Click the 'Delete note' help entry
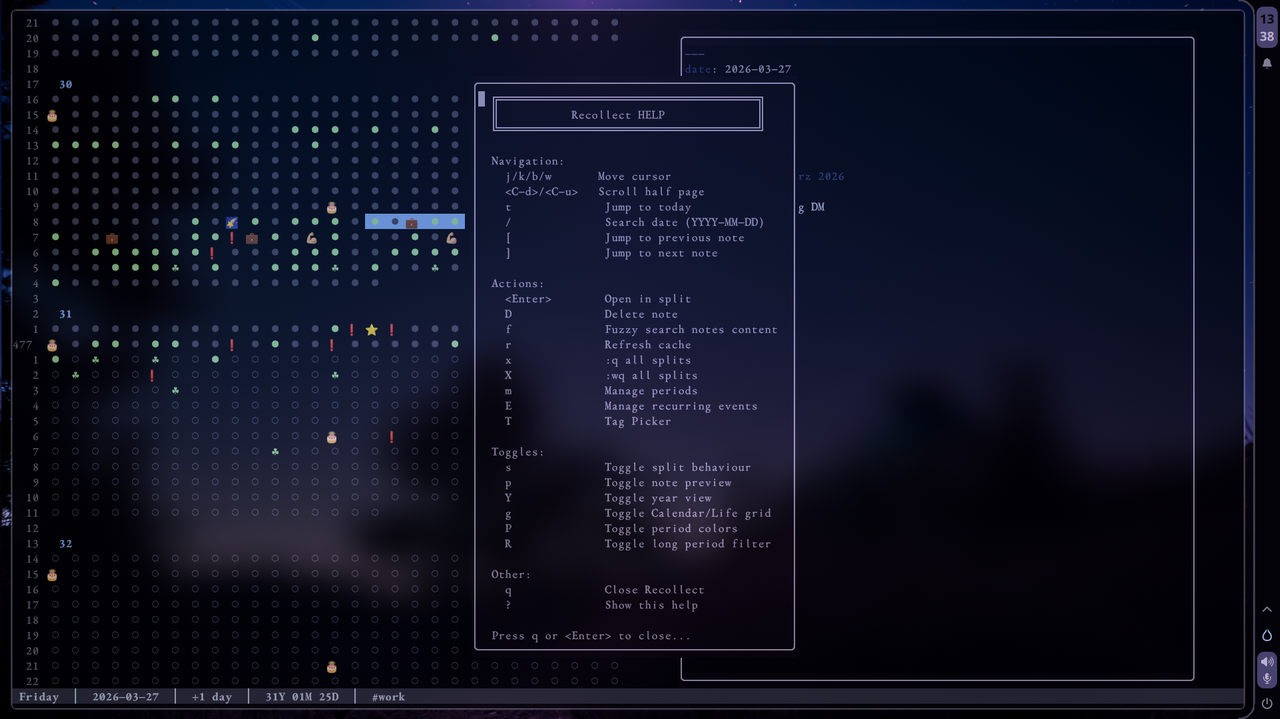Viewport: 1280px width, 719px height. click(x=641, y=314)
